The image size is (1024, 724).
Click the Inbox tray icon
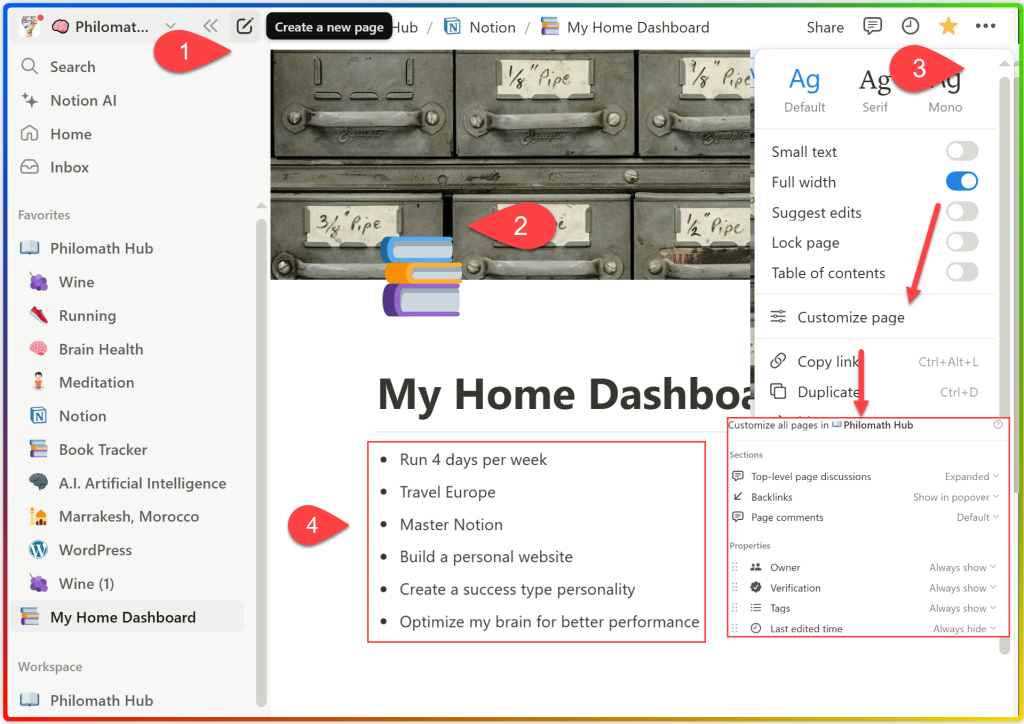29,166
